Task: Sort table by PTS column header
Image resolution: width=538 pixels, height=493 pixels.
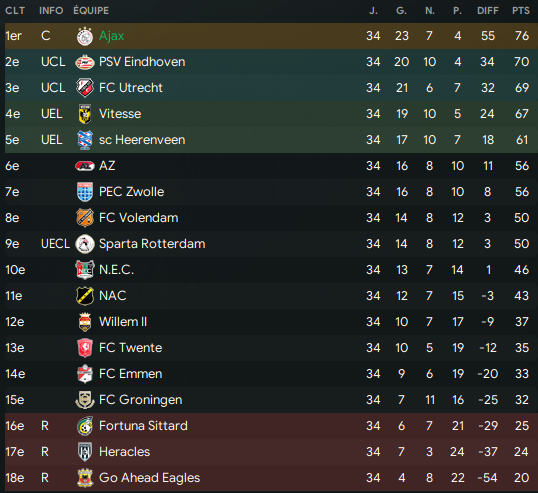Action: pos(521,11)
